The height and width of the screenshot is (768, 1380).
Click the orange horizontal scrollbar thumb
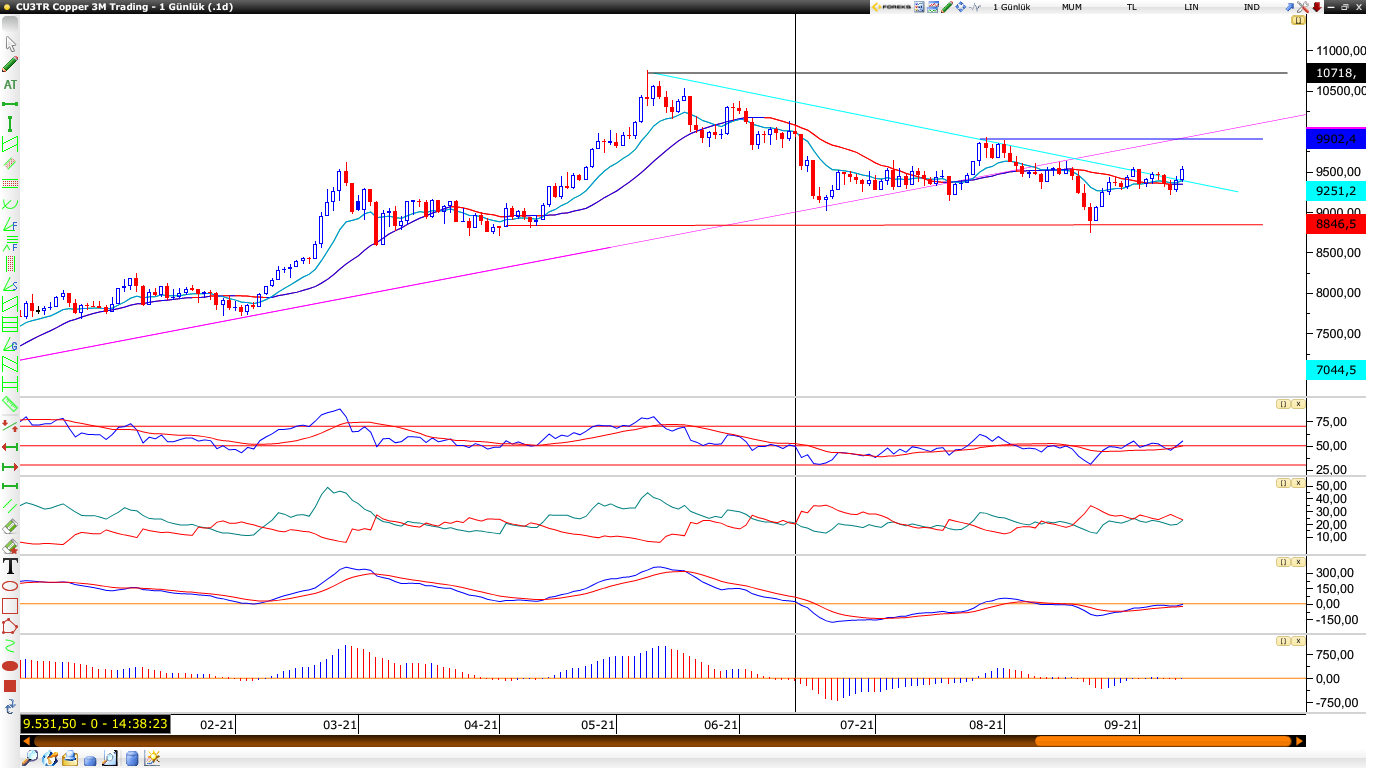[x=1162, y=741]
